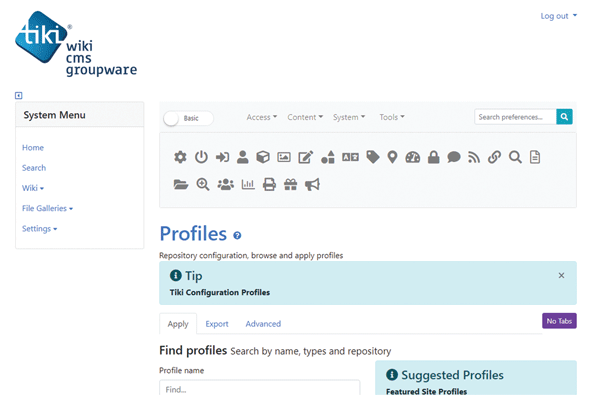Viewport: 600px width, 400px height.
Task: Open the login arrow admin icon
Action: tap(222, 157)
